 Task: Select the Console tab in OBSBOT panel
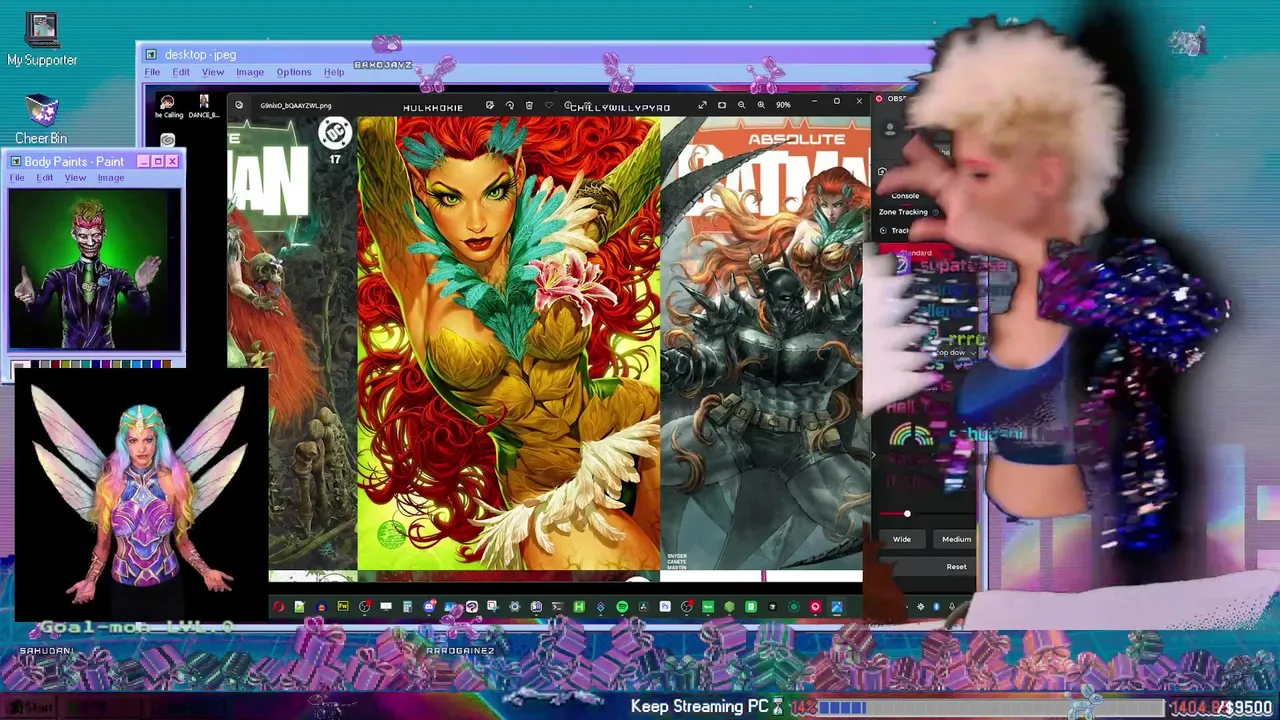(905, 196)
